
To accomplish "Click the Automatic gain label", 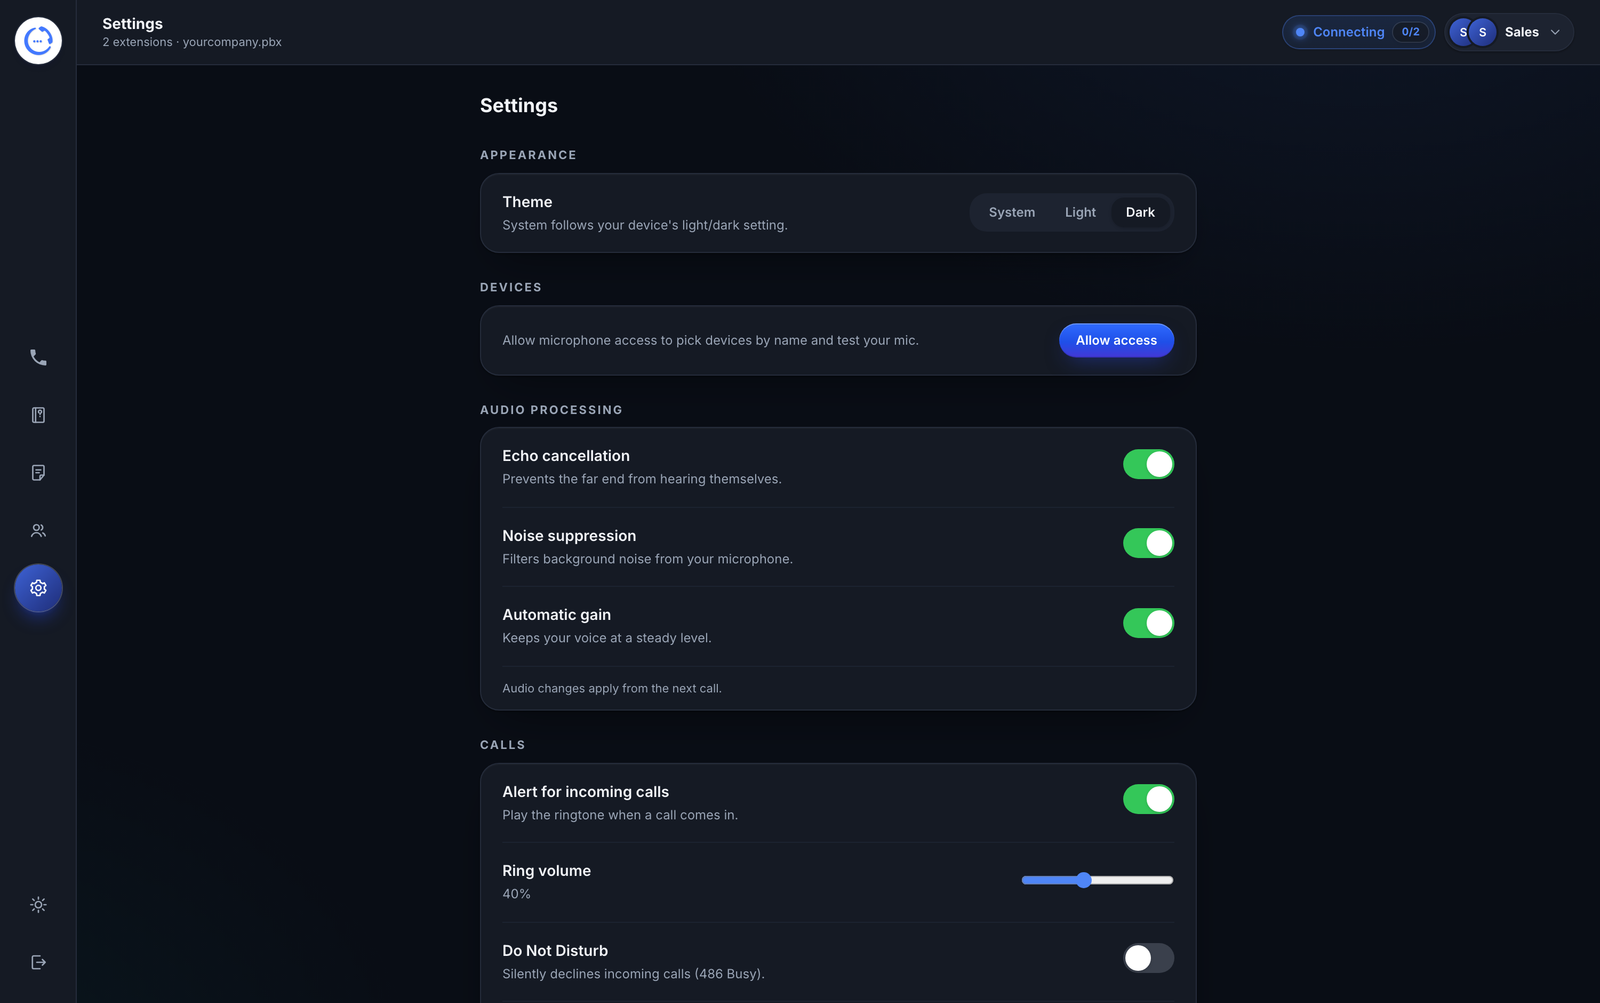I will 556,615.
